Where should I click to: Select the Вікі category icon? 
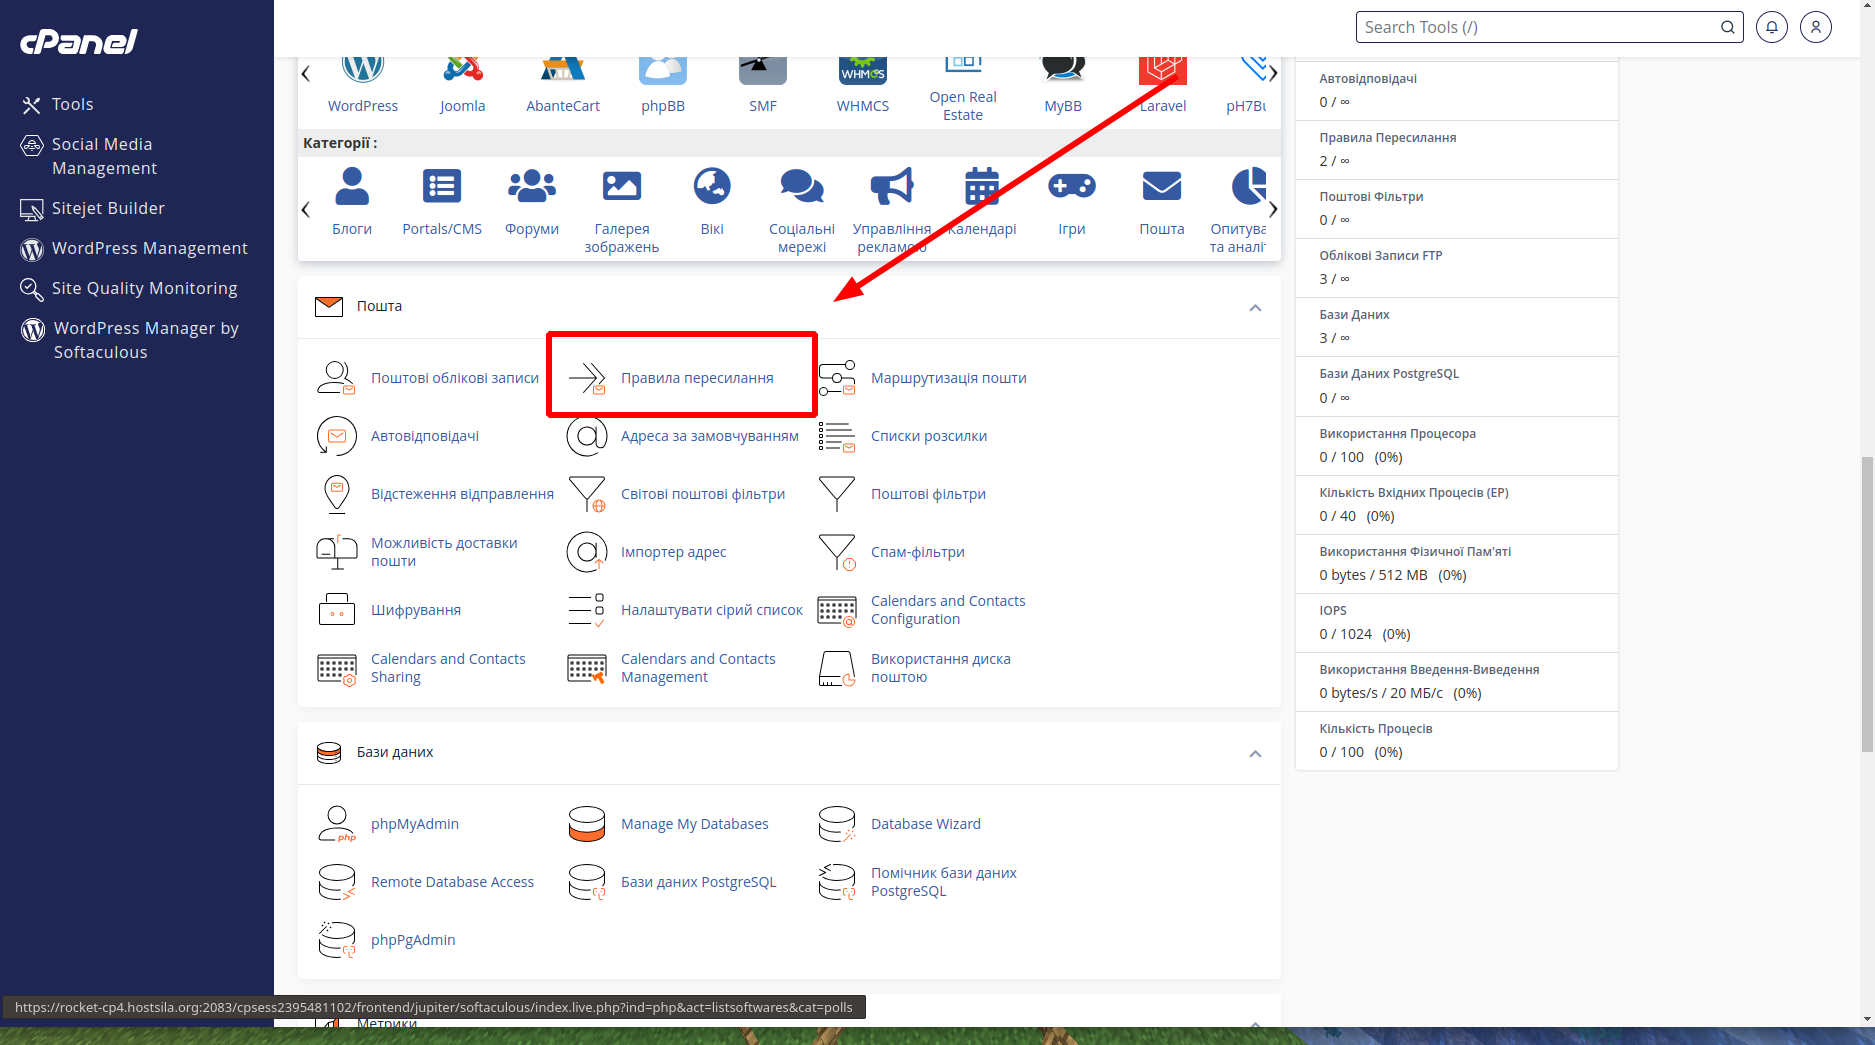pyautogui.click(x=712, y=186)
